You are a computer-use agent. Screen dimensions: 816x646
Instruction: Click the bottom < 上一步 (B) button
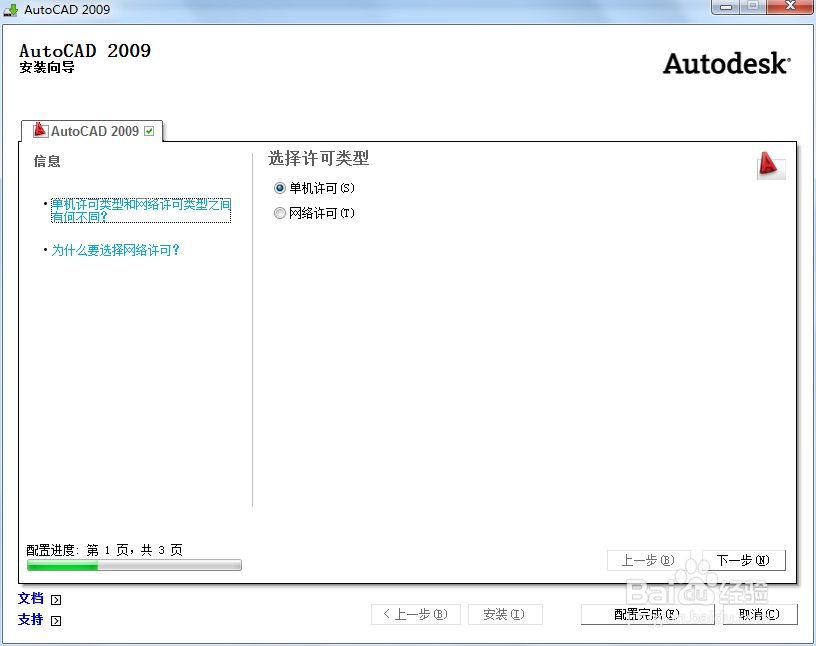[416, 614]
